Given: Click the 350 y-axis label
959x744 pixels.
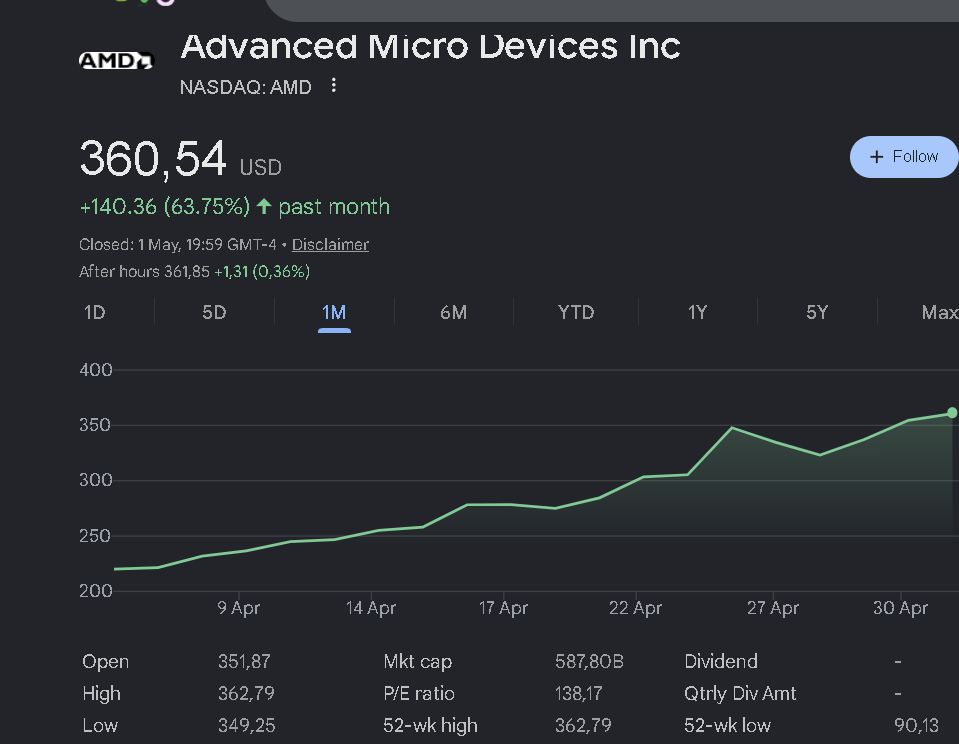Looking at the screenshot, I should [x=95, y=425].
